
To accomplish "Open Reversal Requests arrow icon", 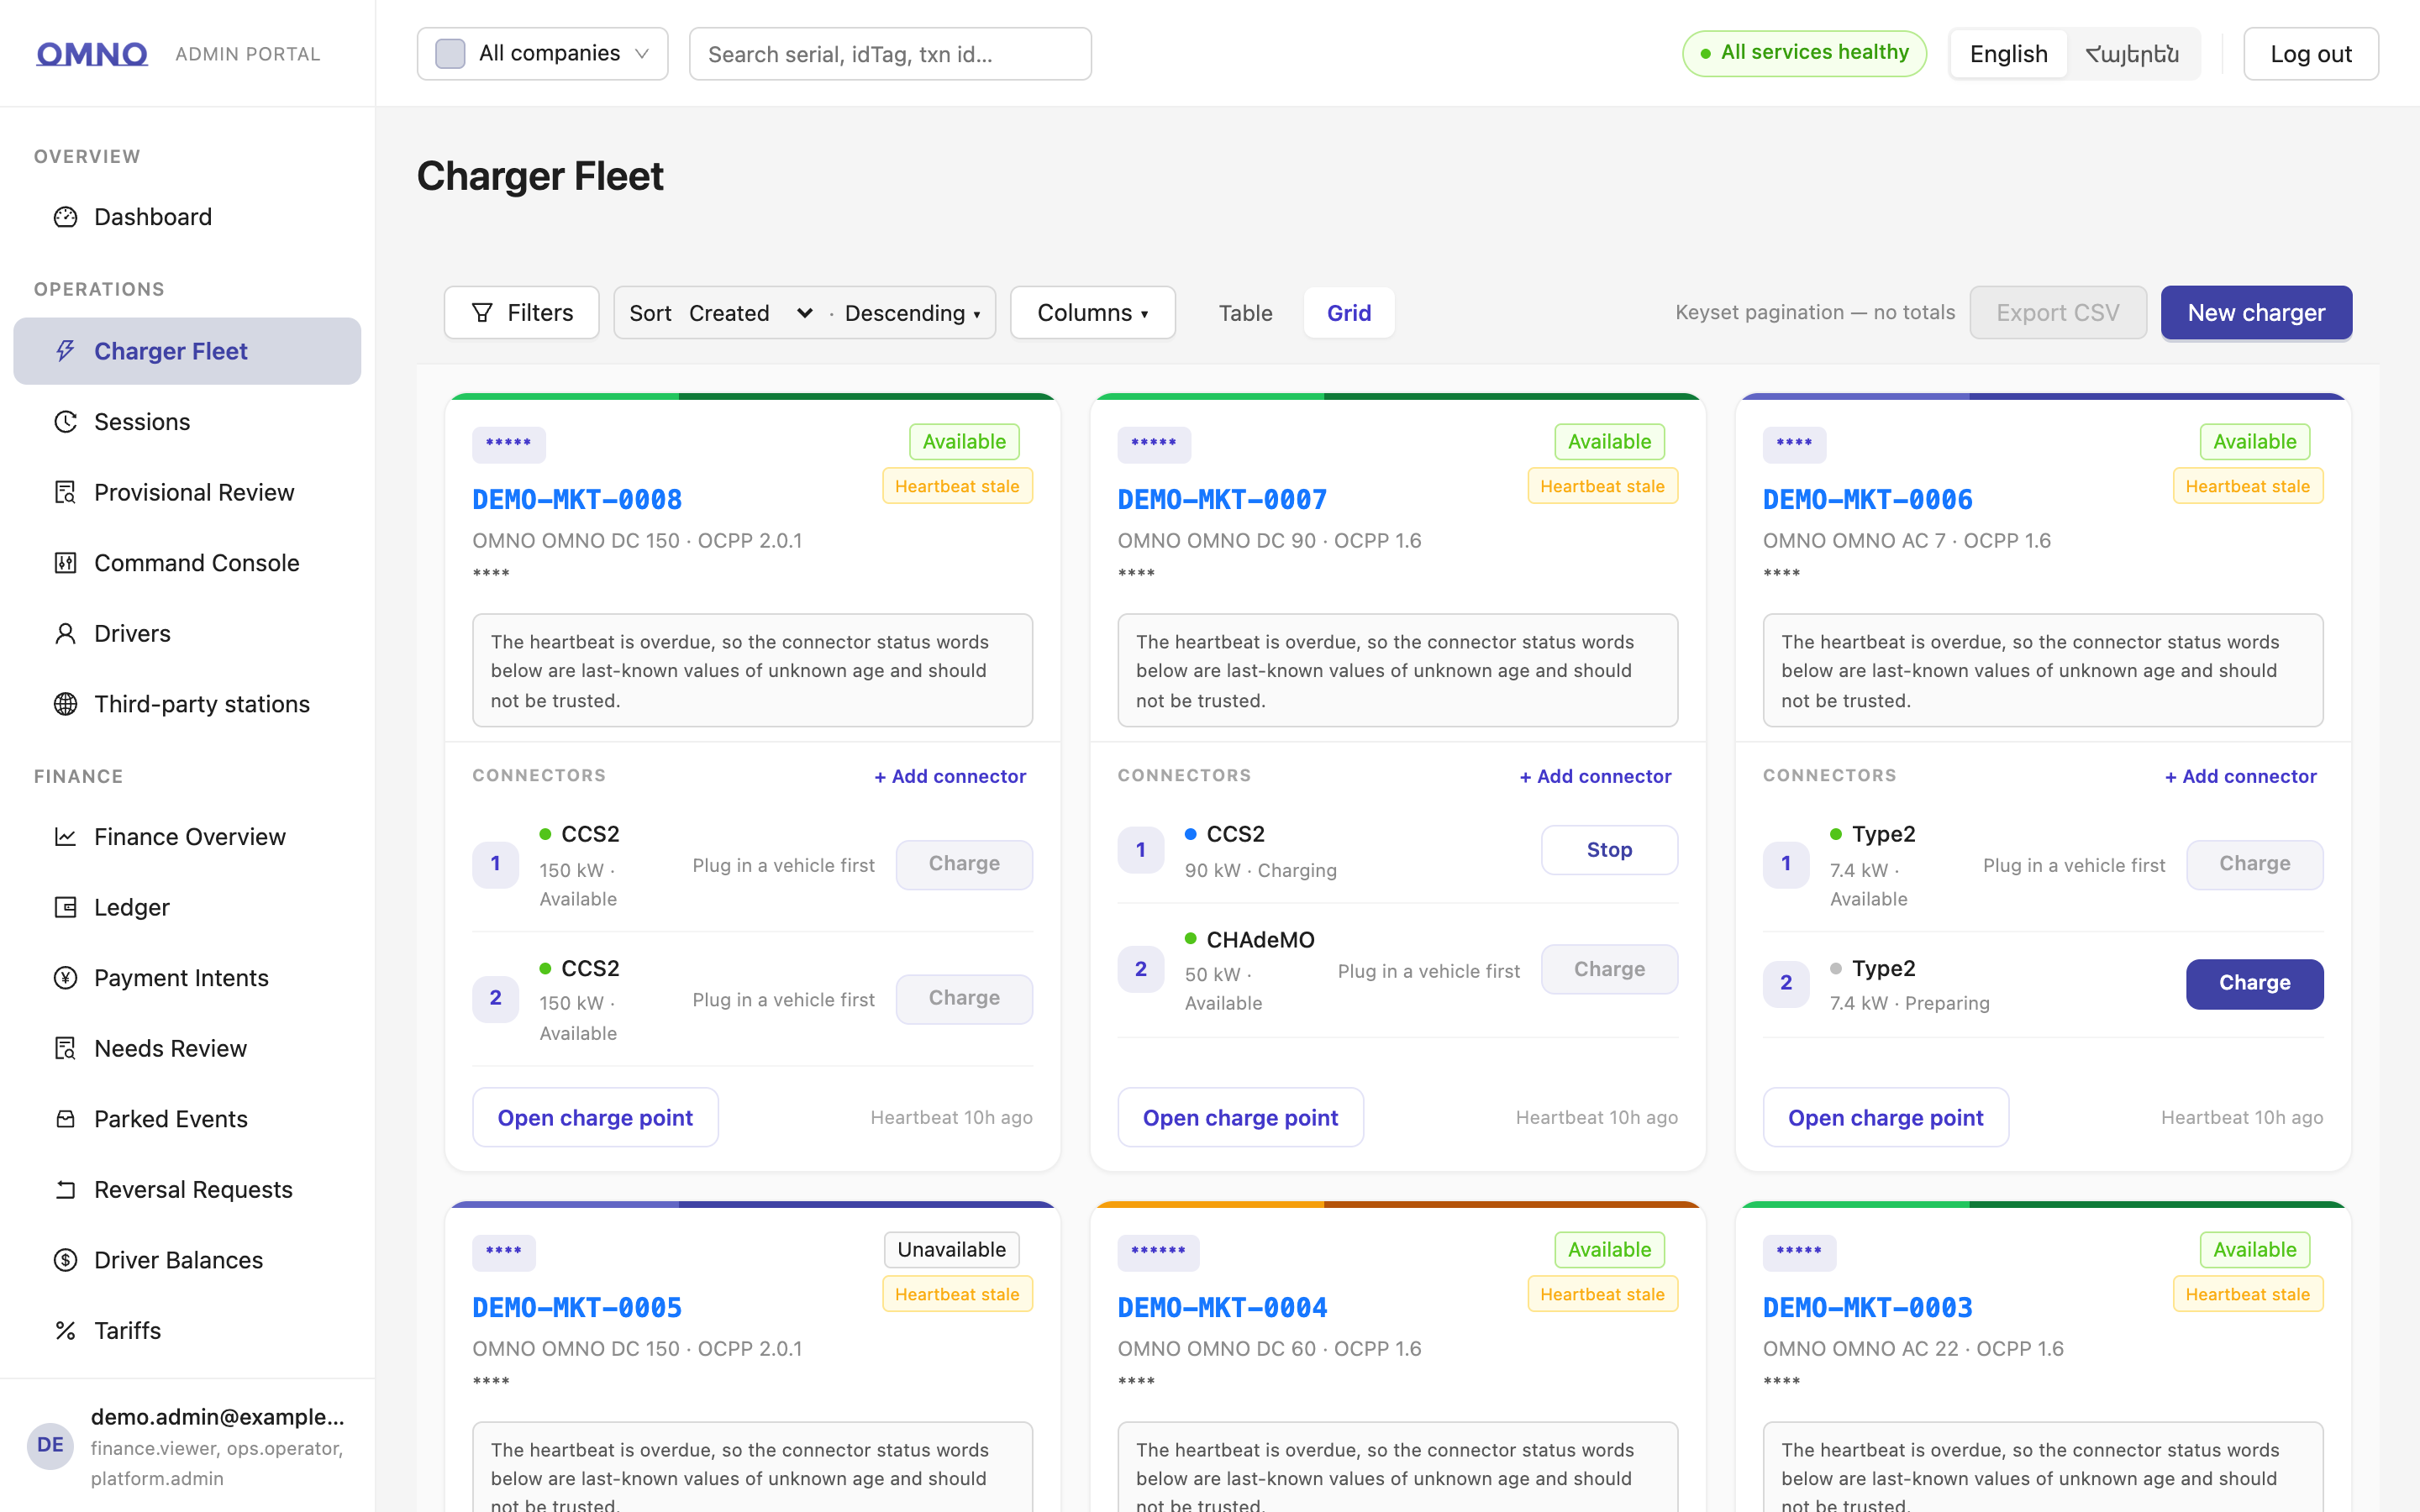I will pyautogui.click(x=65, y=1189).
